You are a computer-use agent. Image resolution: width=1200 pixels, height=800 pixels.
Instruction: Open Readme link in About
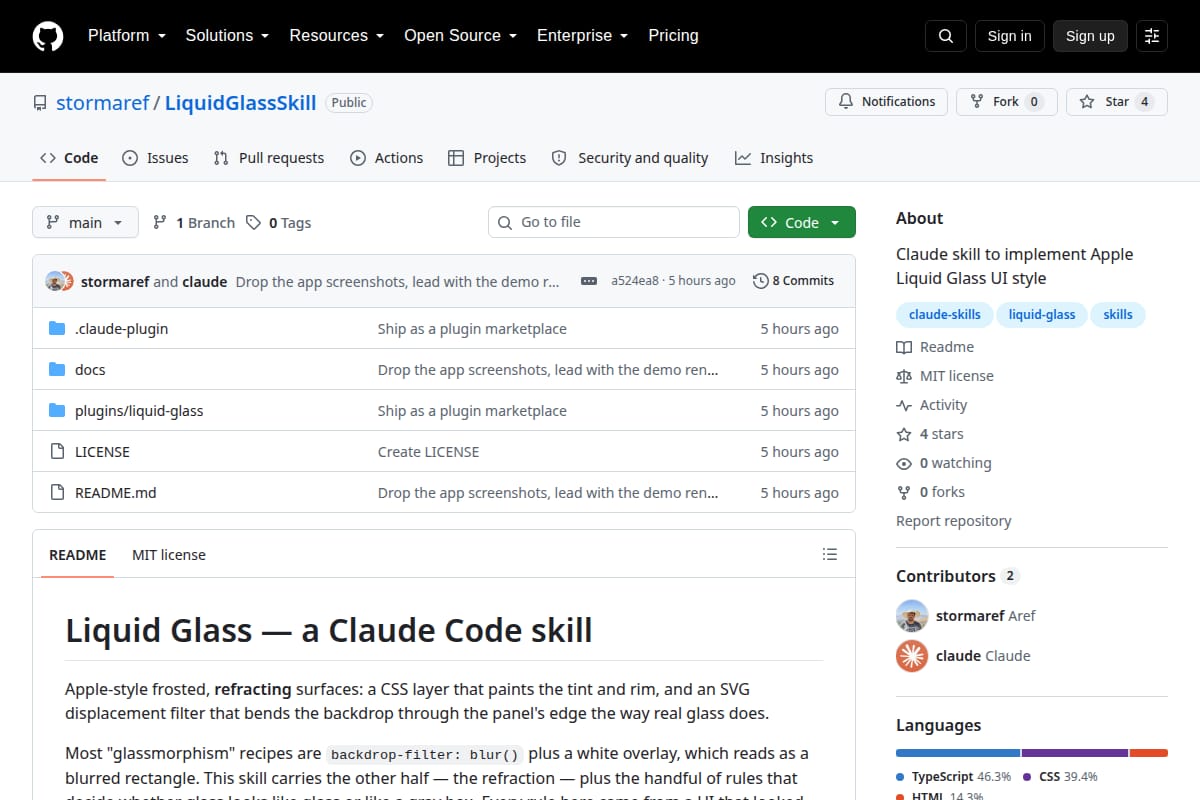[x=935, y=347]
